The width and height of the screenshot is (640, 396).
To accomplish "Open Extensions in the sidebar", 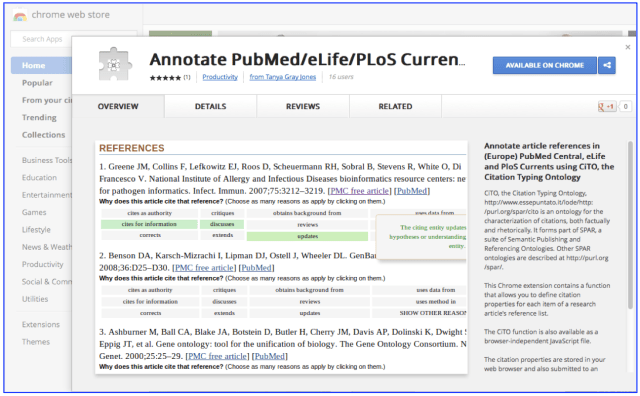I will (41, 325).
